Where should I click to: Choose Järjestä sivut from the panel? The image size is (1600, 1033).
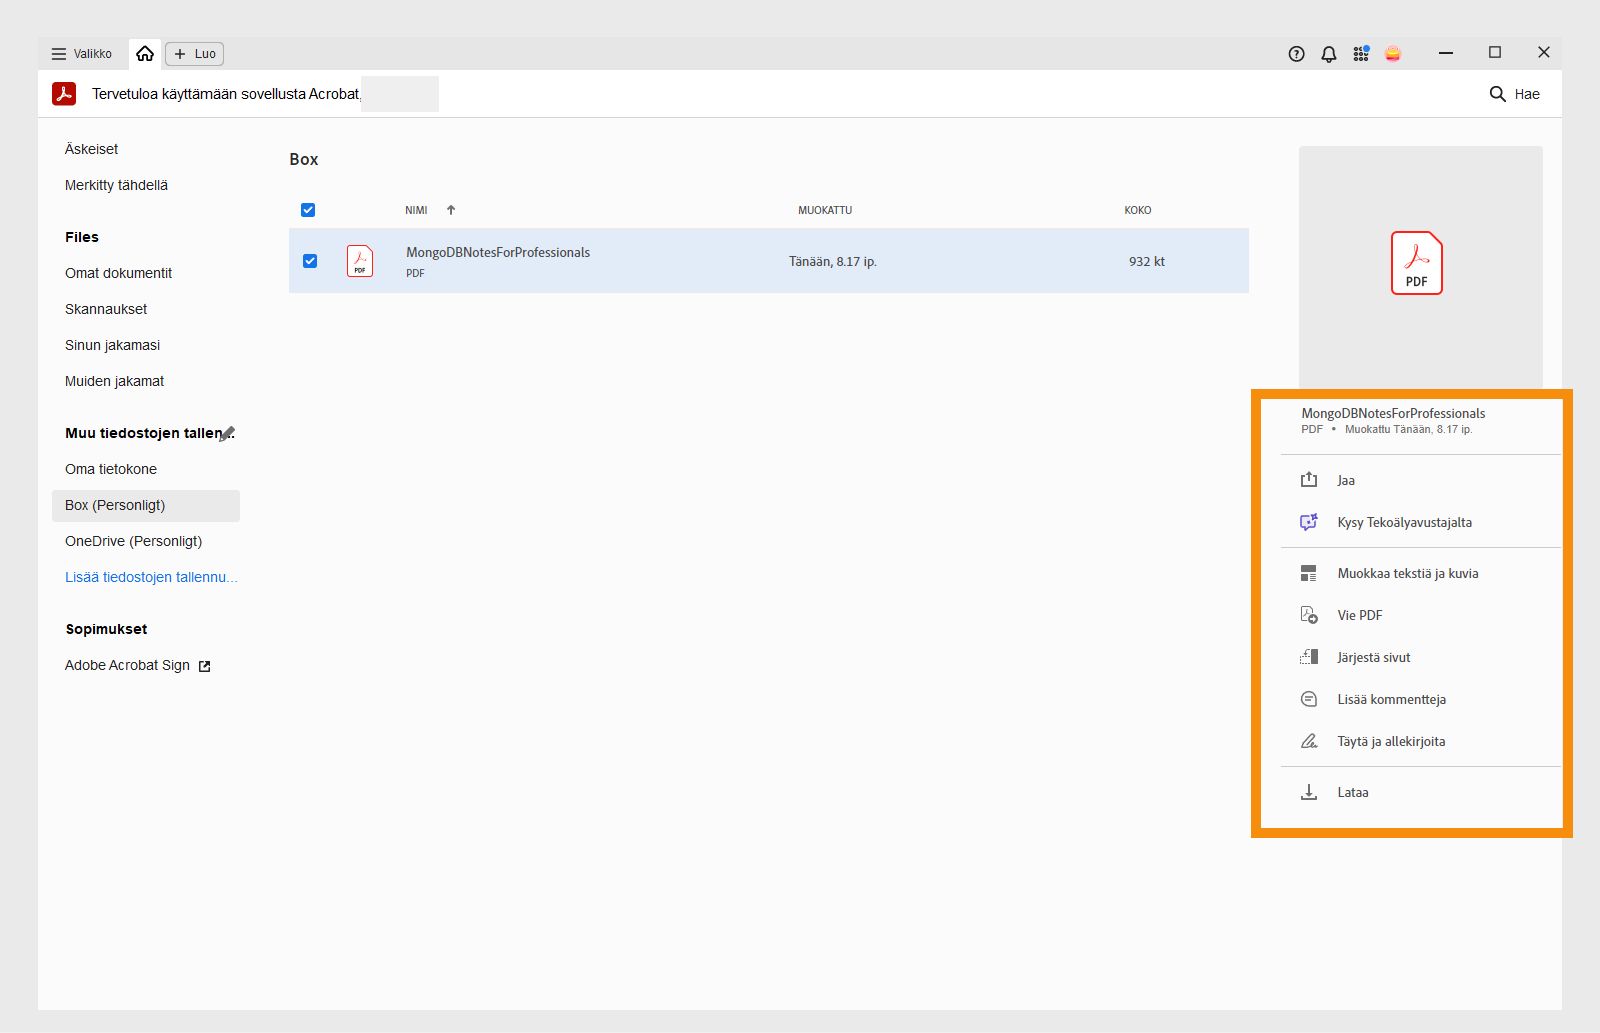[1373, 657]
